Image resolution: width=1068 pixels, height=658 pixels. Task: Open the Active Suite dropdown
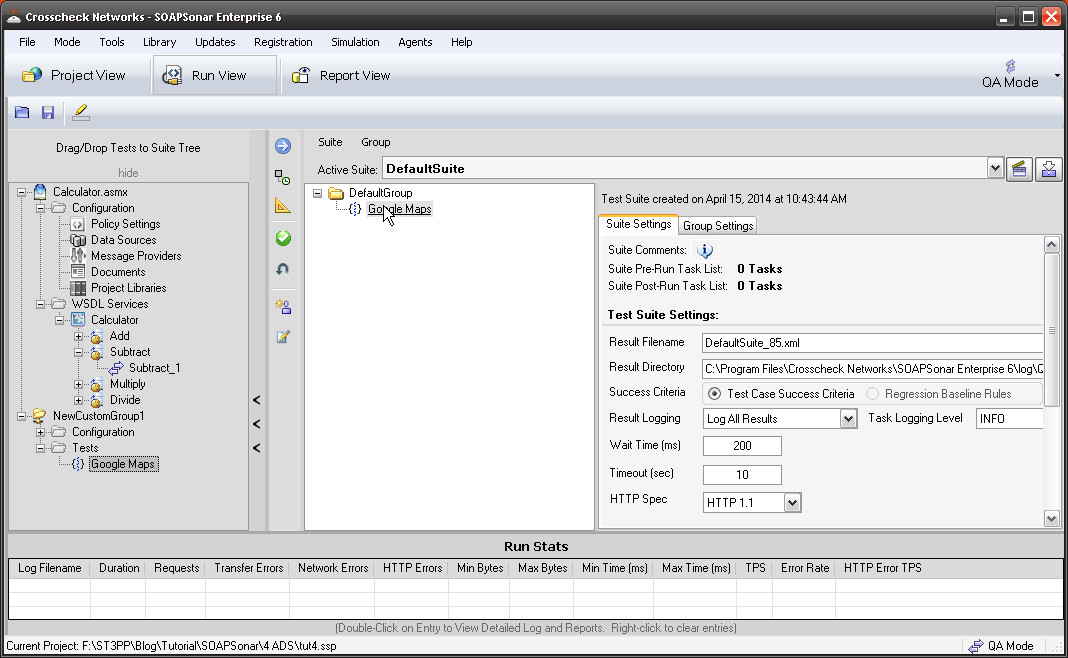tap(994, 168)
